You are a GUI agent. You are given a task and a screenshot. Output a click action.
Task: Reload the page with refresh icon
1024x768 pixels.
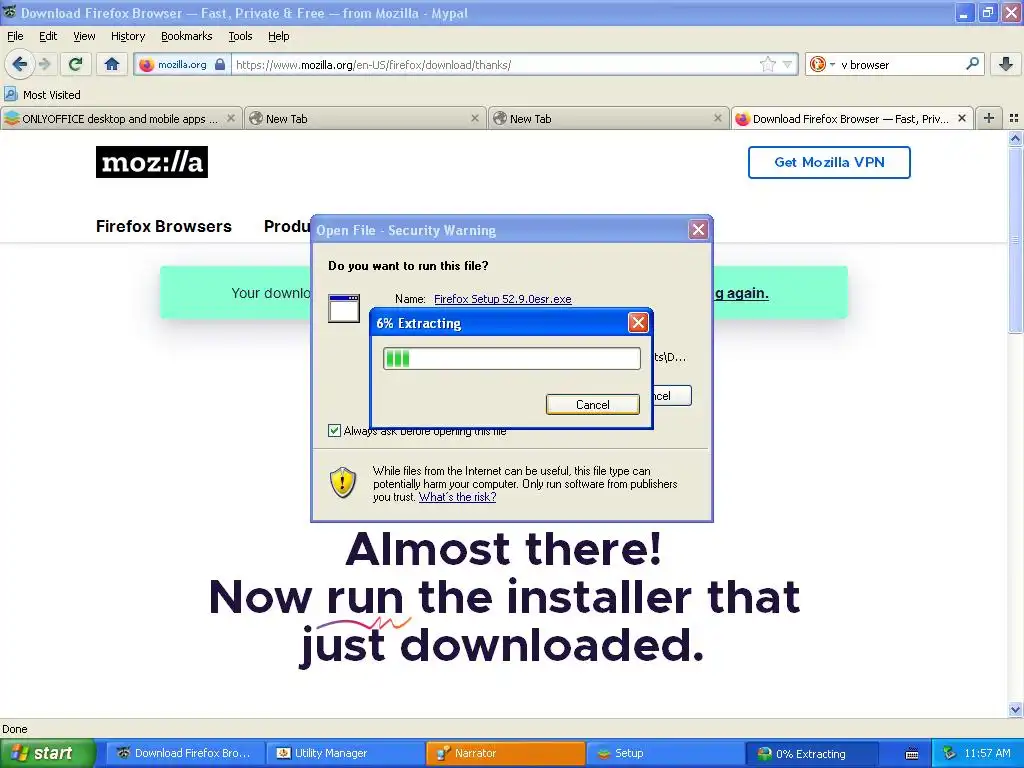pos(75,64)
